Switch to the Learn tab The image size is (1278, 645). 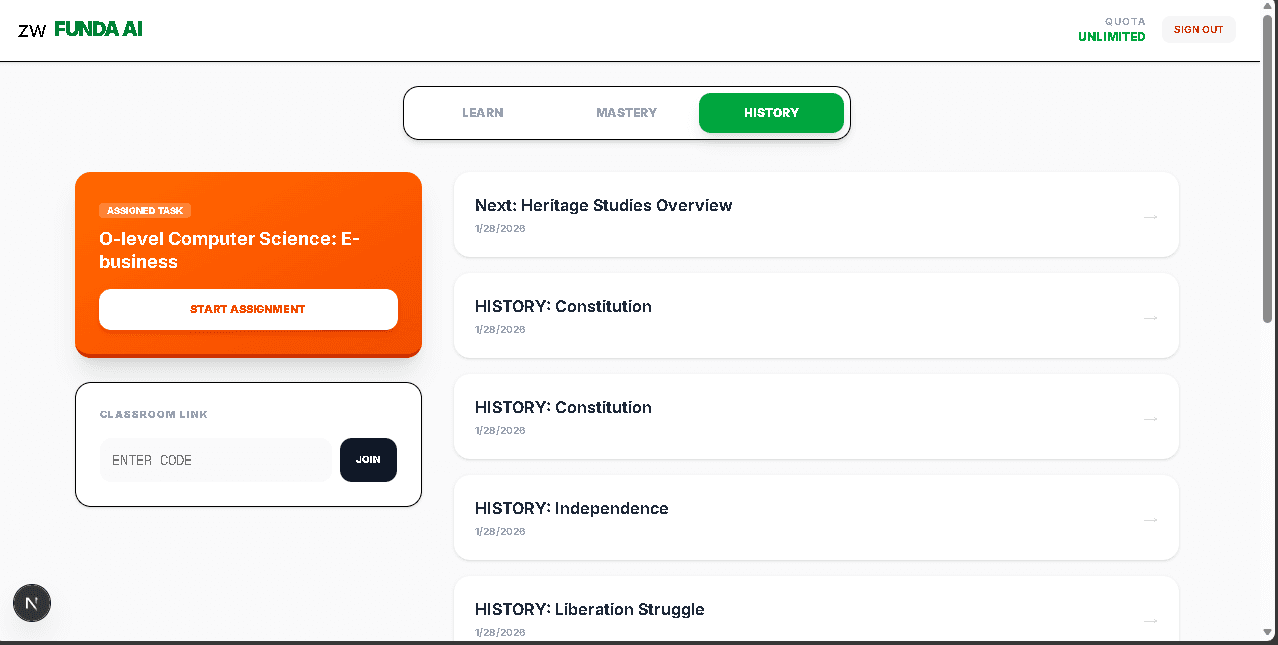pos(482,113)
